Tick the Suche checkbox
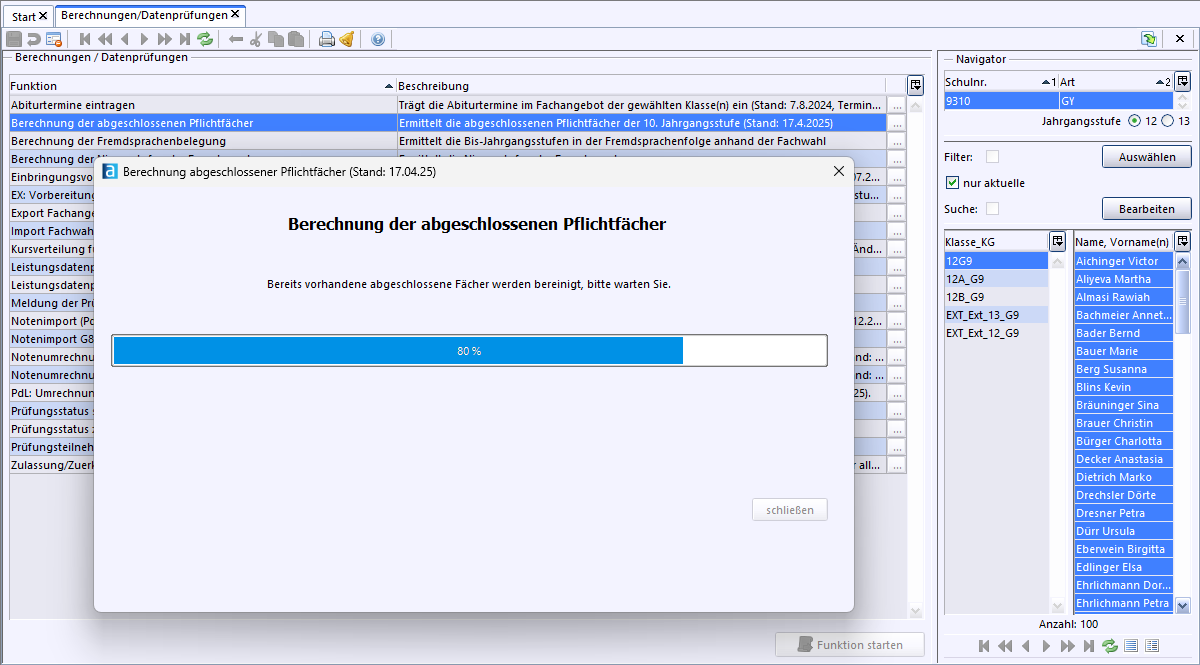Screen dimensions: 1200x665 [x=992, y=209]
